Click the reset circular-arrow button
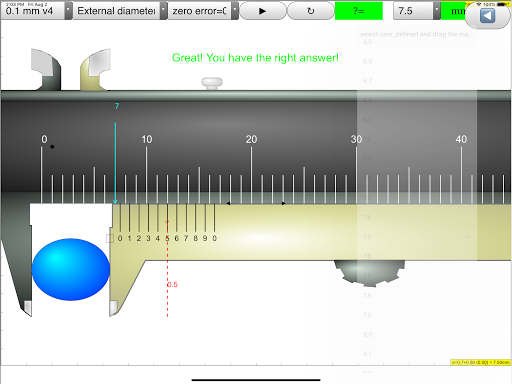Screen dimensions: 512x384 tap(310, 11)
